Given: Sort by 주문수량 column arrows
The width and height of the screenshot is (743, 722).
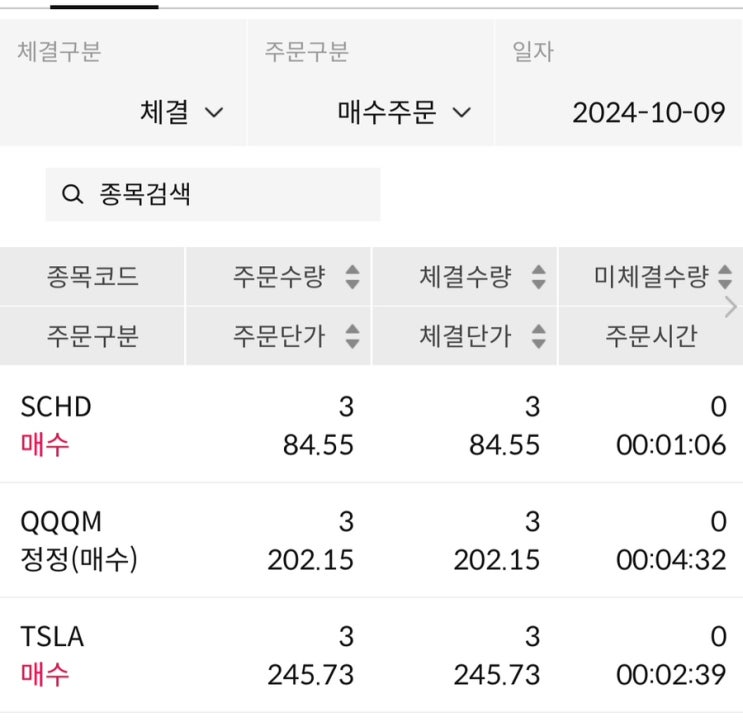Looking at the screenshot, I should coord(352,277).
